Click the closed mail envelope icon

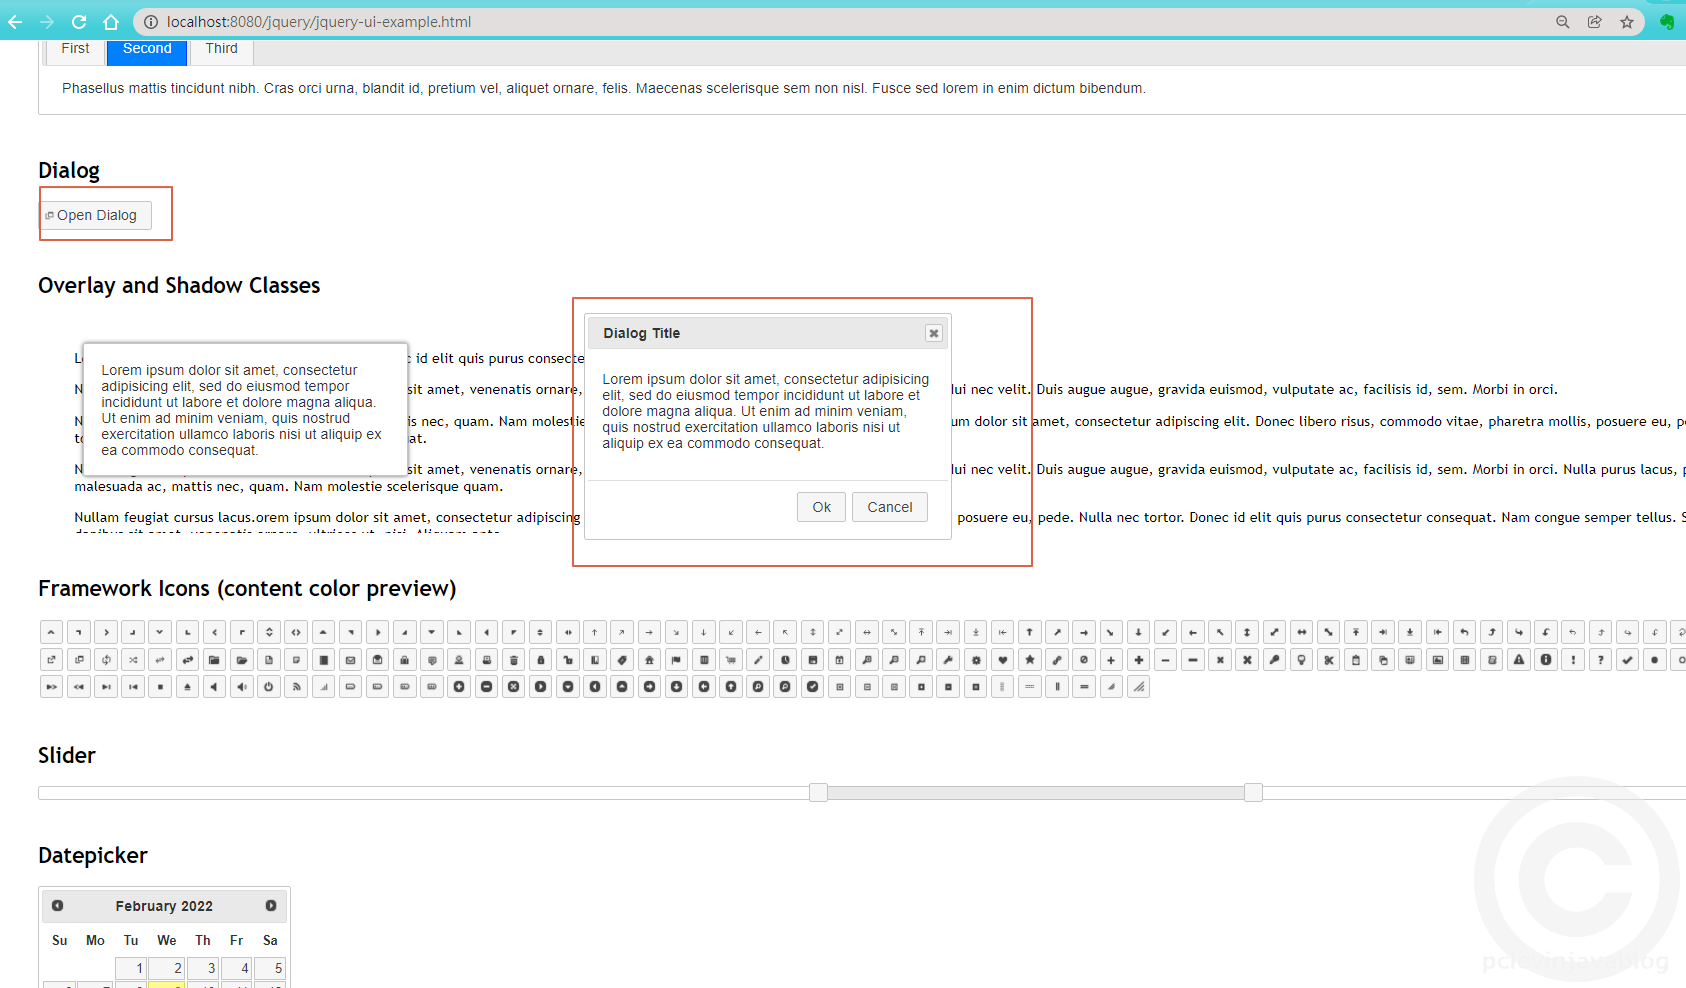(x=350, y=660)
